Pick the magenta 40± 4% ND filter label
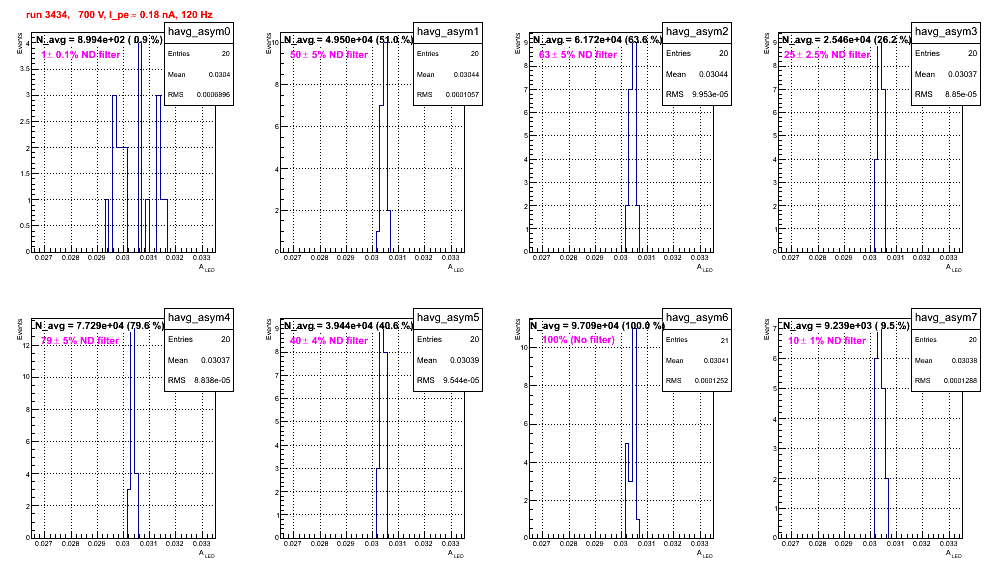Viewport: 996px width, 572px height. (x=329, y=341)
